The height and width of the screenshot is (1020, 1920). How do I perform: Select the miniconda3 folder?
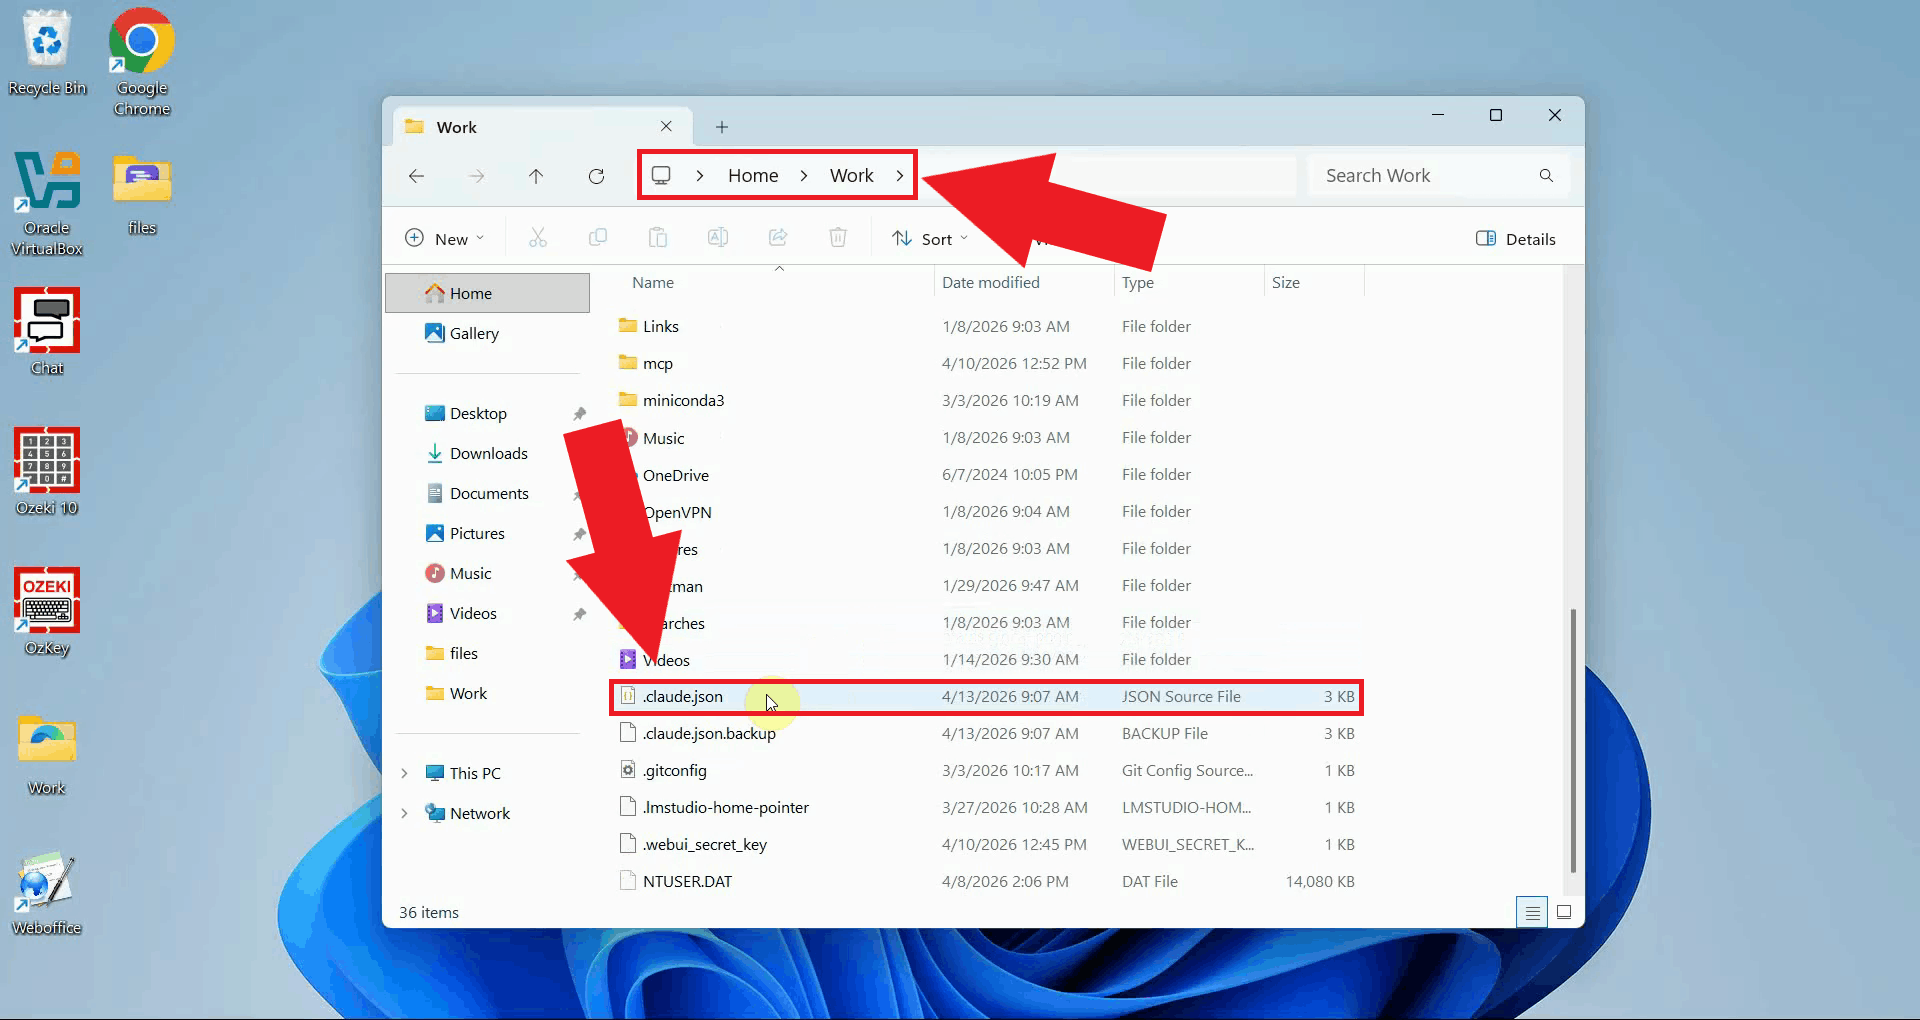point(987,401)
